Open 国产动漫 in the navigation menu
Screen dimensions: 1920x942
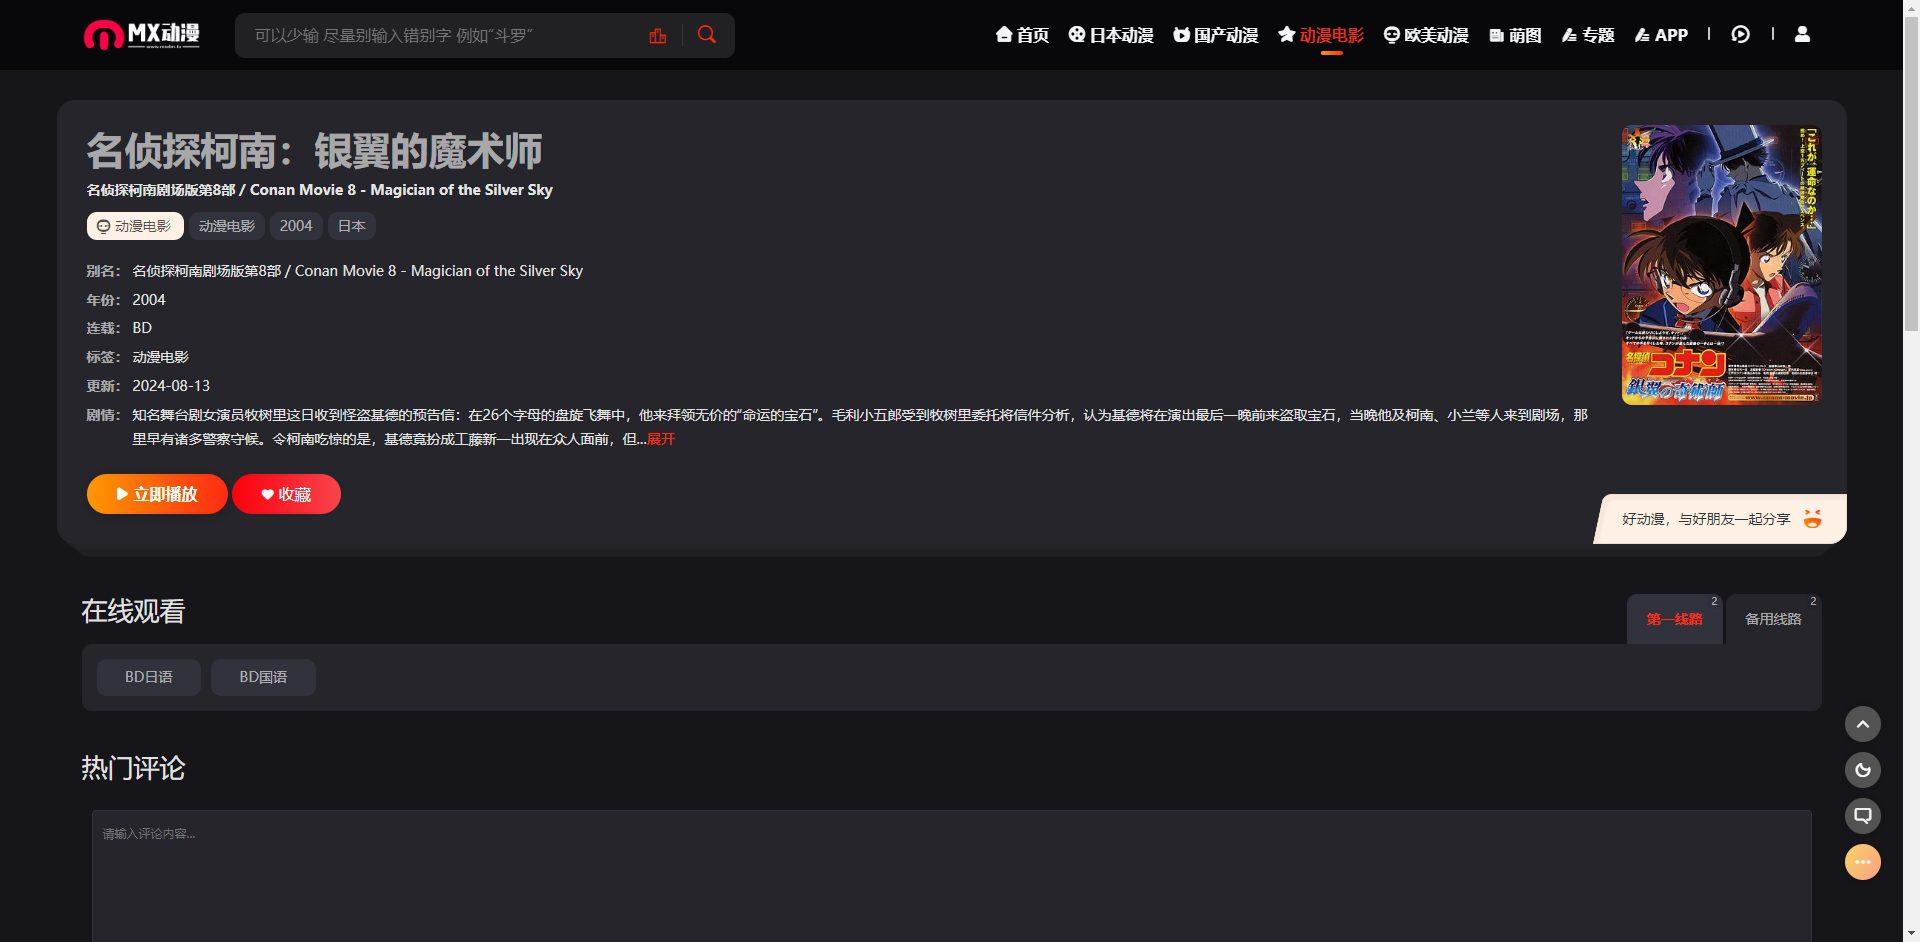pos(1215,35)
